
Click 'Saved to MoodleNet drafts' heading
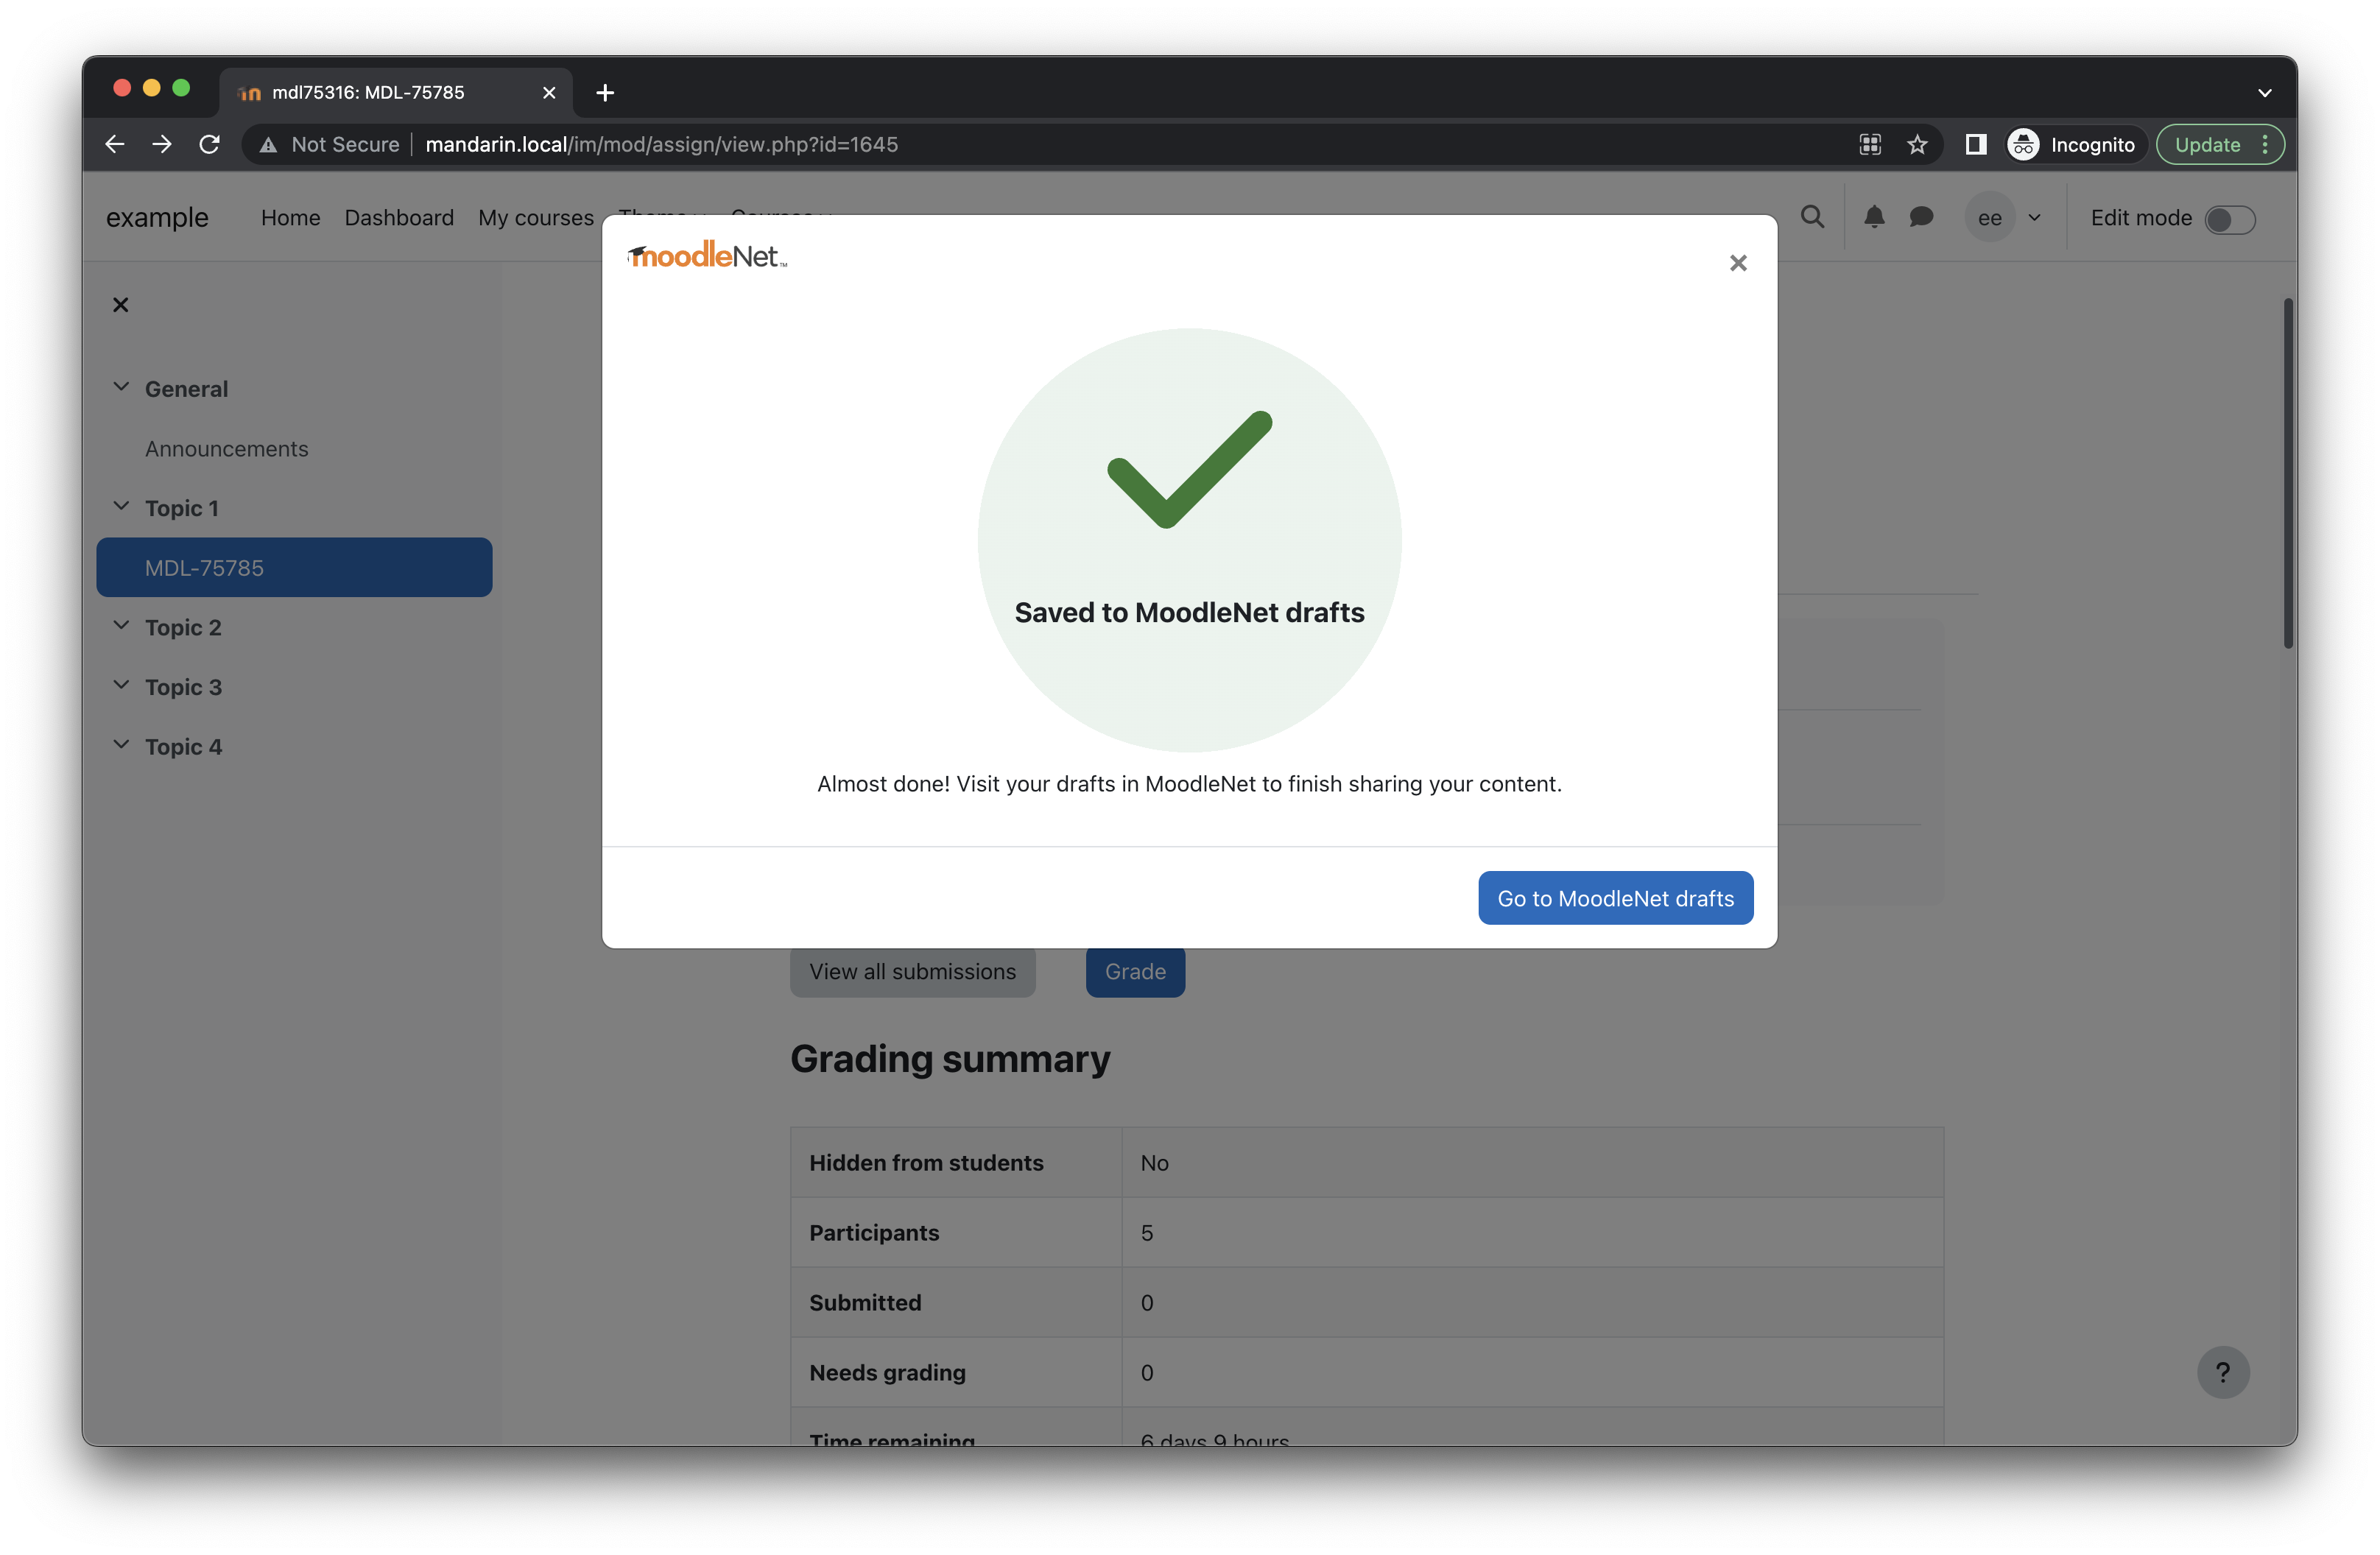(x=1189, y=612)
